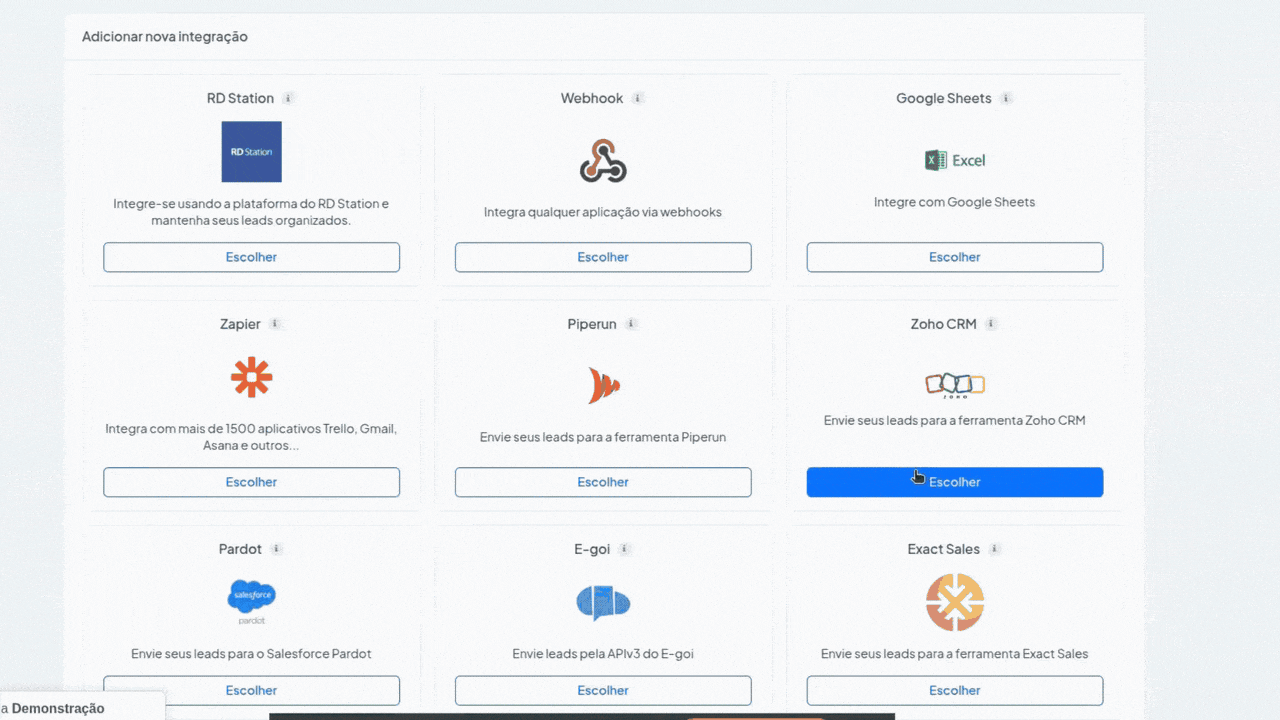Image resolution: width=1280 pixels, height=720 pixels.
Task: Choose the Google Sheets integration
Action: tap(955, 257)
